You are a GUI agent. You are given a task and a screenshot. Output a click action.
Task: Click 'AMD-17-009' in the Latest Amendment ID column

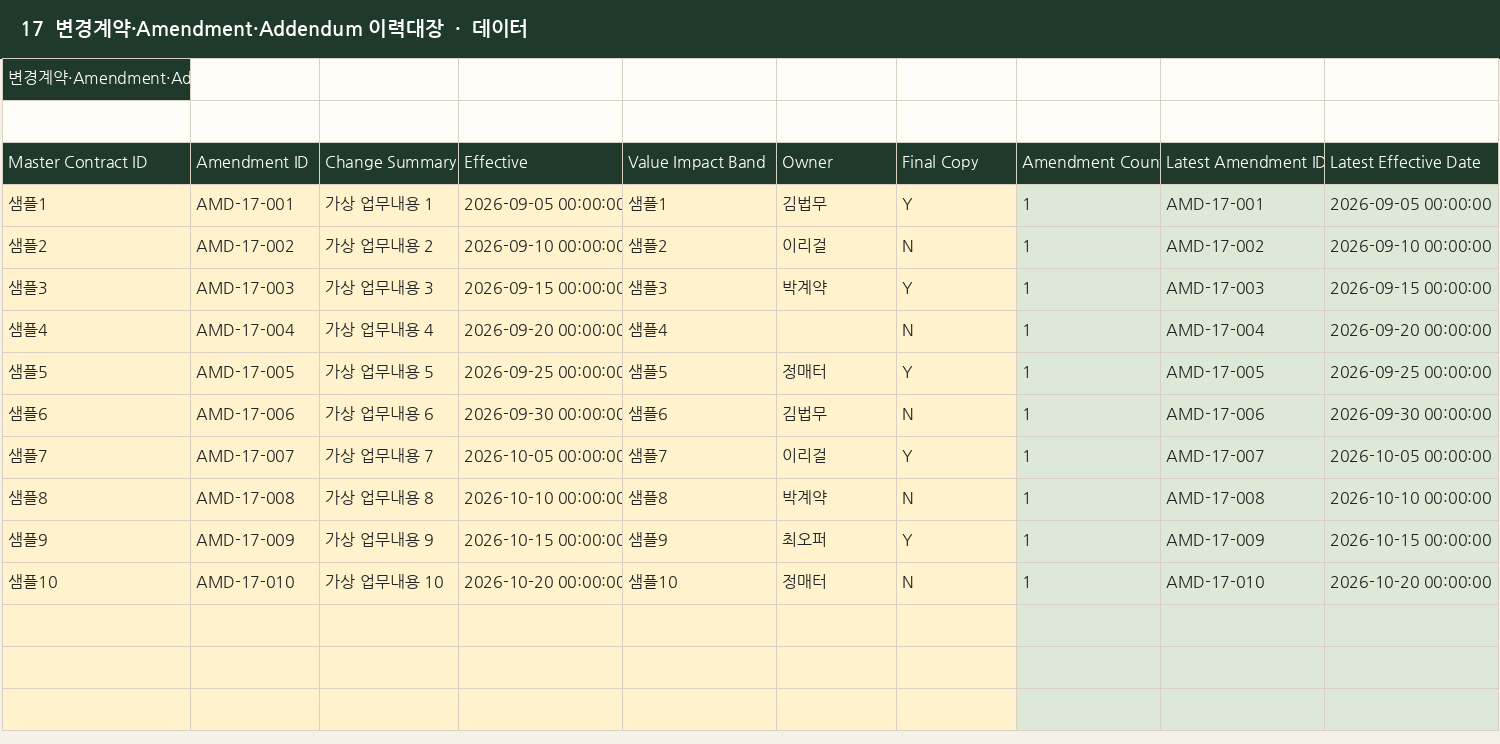click(1243, 541)
